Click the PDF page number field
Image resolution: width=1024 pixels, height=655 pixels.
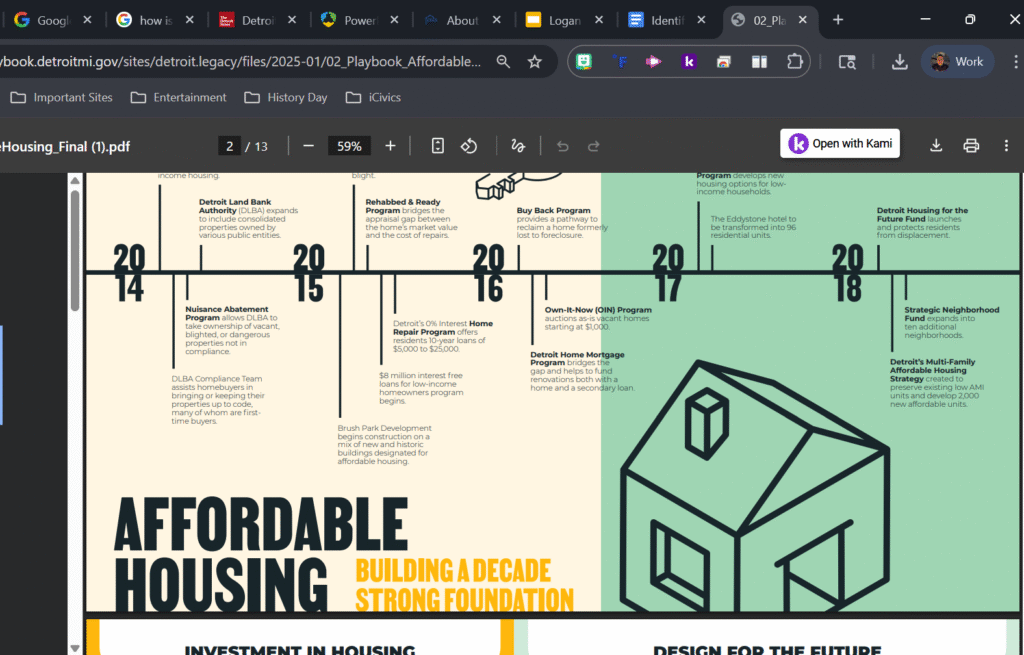tap(229, 146)
